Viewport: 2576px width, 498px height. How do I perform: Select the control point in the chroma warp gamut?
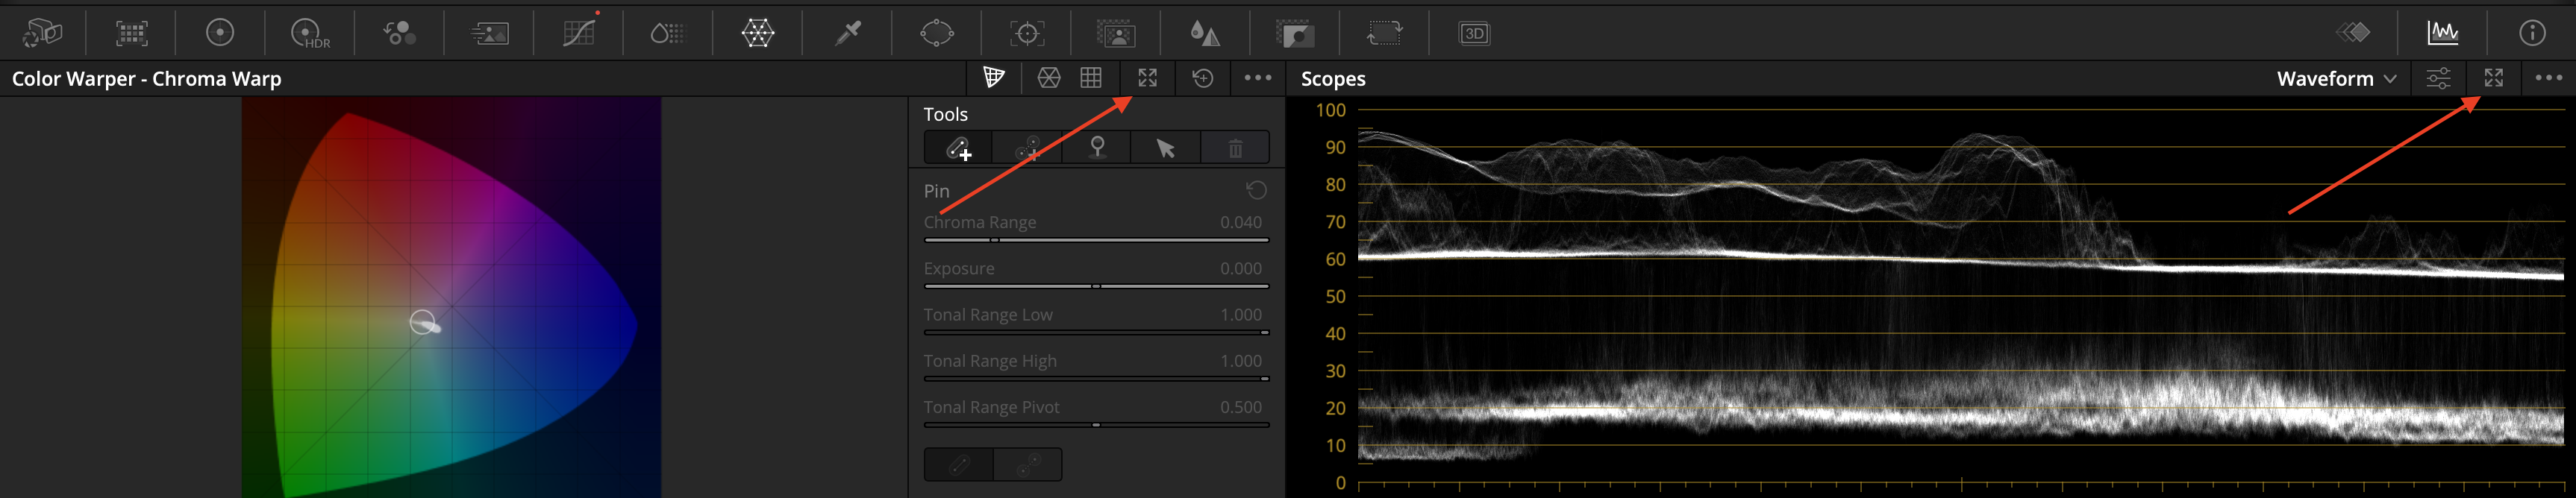[x=423, y=322]
